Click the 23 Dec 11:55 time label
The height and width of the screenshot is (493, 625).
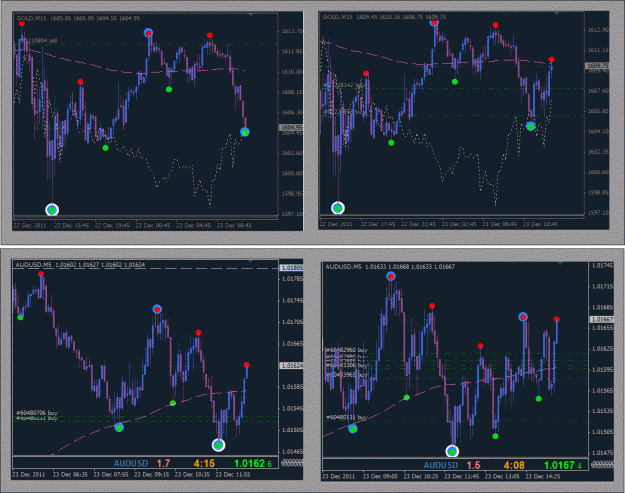(x=233, y=475)
